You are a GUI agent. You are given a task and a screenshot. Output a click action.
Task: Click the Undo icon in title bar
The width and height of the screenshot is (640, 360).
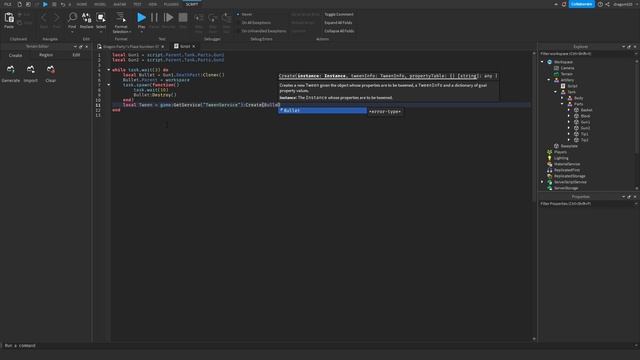63,4
